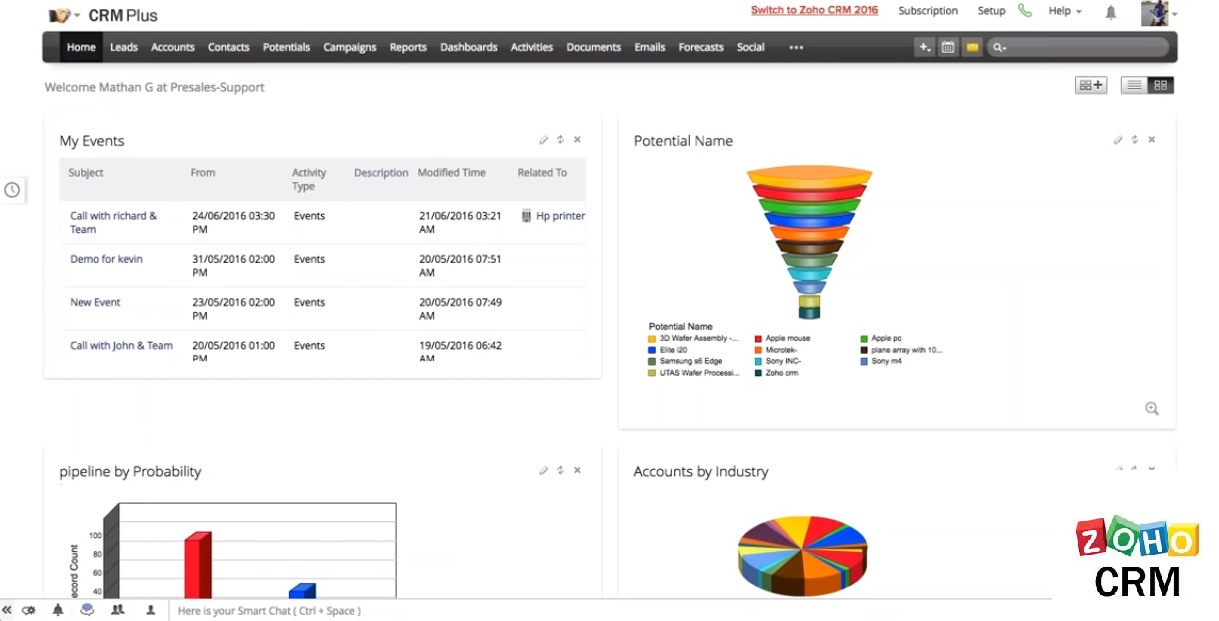
Task: Open the search magnifier dropdown
Action: pyautogui.click(x=998, y=47)
